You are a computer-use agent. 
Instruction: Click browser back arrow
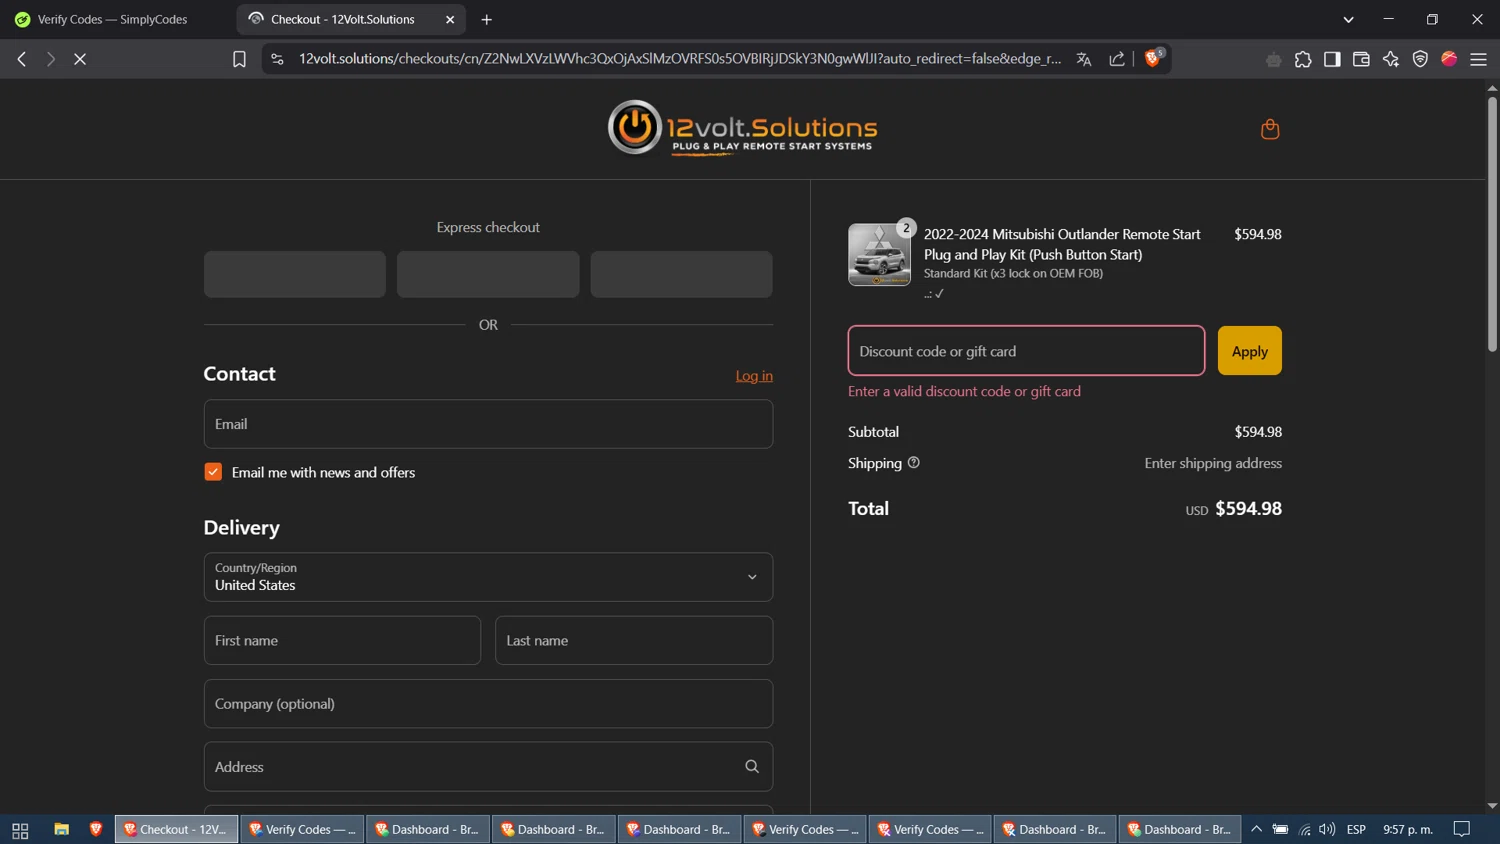click(21, 59)
